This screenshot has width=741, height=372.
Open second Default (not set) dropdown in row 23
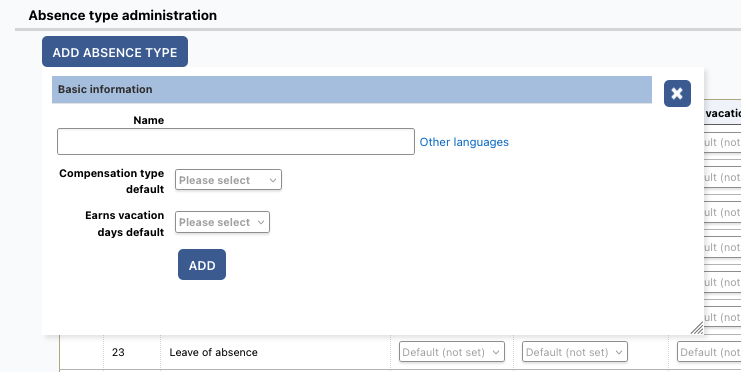(x=575, y=352)
